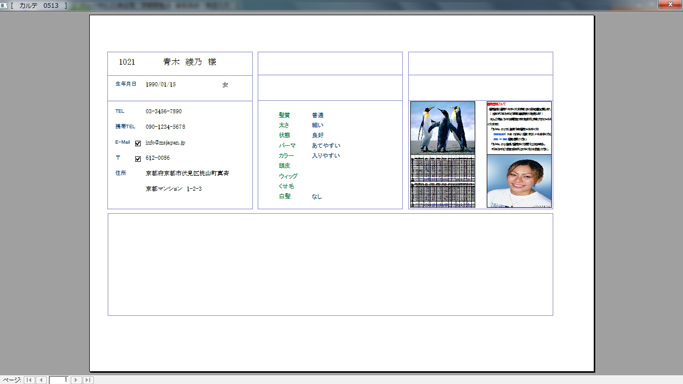The image size is (683, 384).
Task: Click the mobile number 090-1234-5678
Action: point(166,127)
